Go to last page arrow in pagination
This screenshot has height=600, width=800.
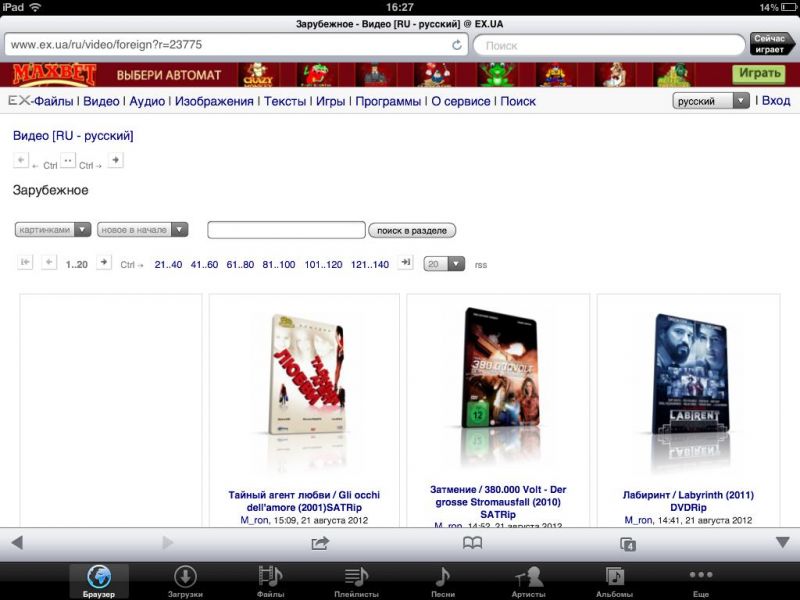(405, 263)
